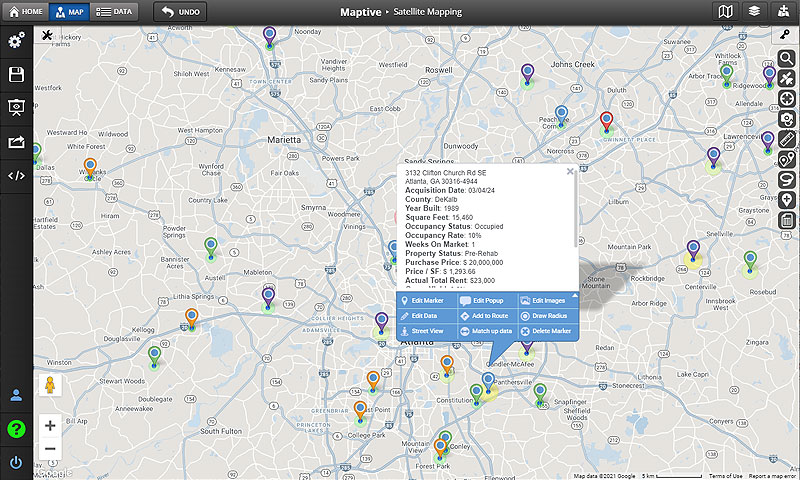
Task: Open the Terms of Use link
Action: 725,476
